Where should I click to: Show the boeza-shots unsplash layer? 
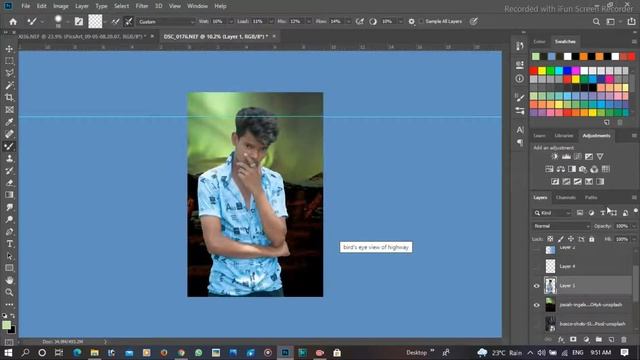point(536,324)
